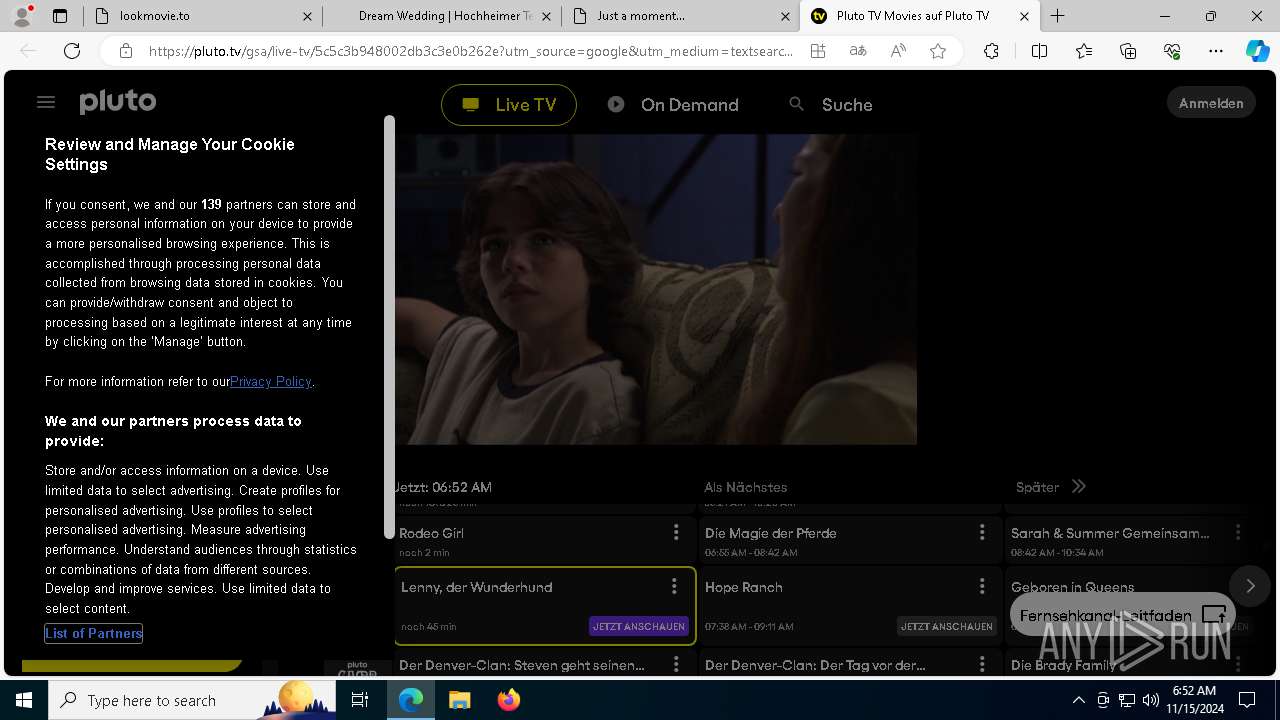Viewport: 1280px width, 720px height.
Task: Open a new browser tab
Action: click(x=1057, y=16)
